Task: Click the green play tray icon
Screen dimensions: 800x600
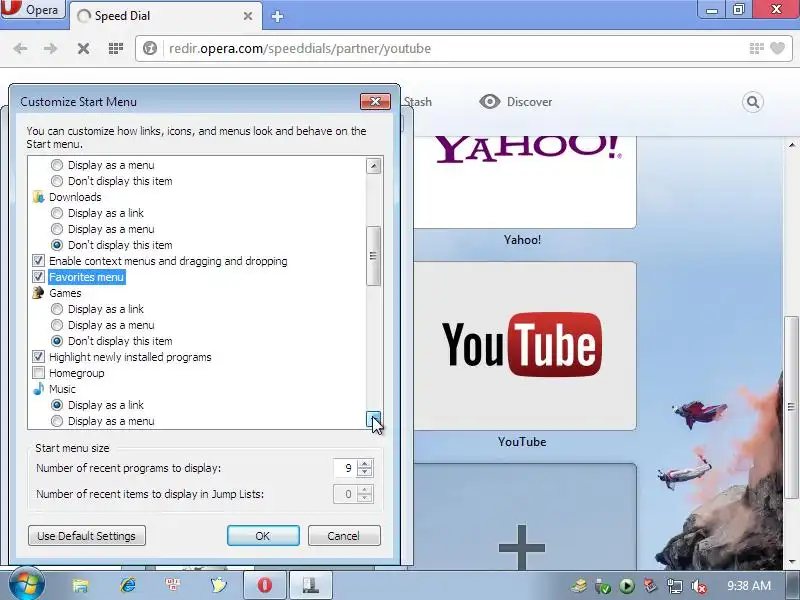Action: 627,586
